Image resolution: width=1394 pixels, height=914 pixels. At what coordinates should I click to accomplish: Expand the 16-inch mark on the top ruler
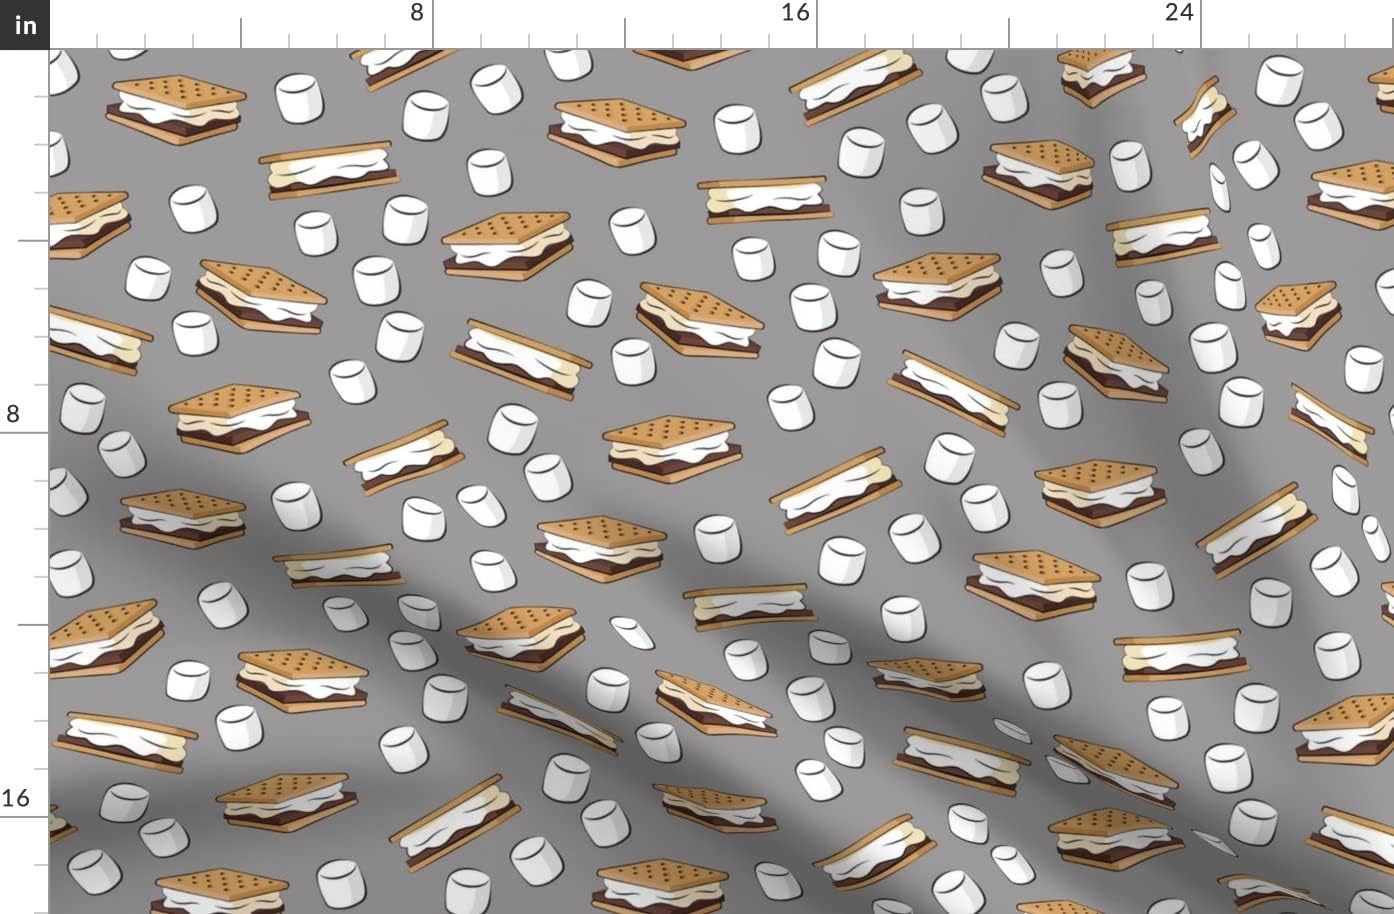point(795,14)
